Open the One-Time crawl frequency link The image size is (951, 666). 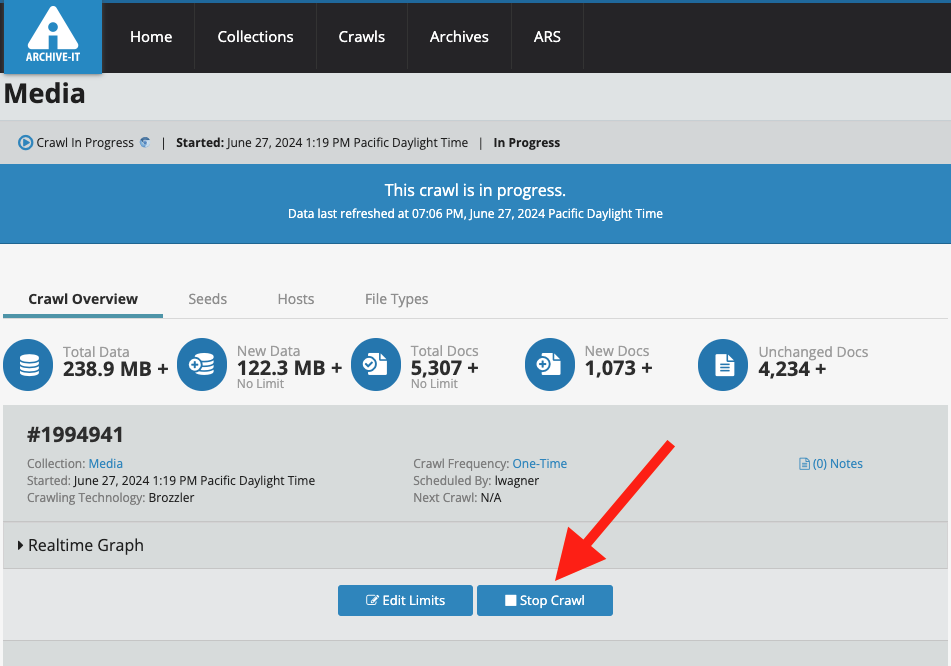[x=539, y=464]
